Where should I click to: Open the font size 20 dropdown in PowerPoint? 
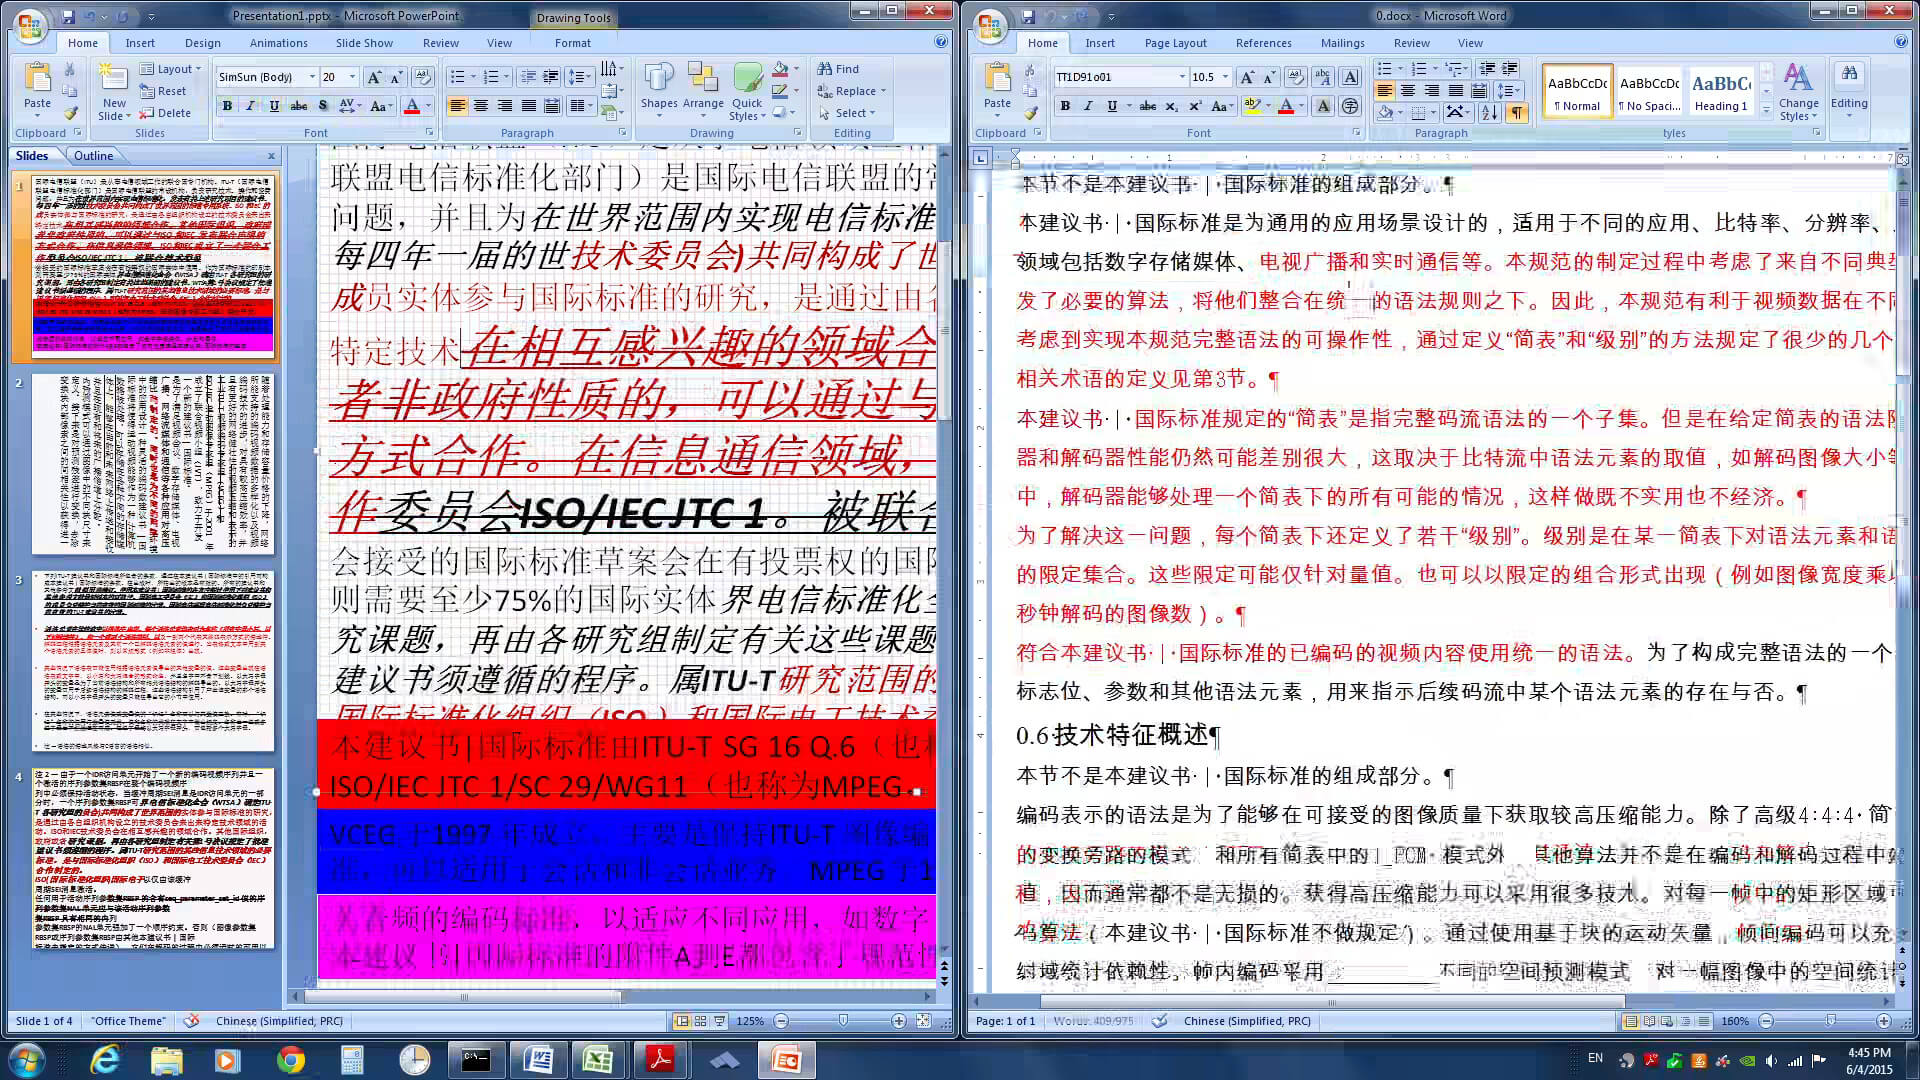352,77
